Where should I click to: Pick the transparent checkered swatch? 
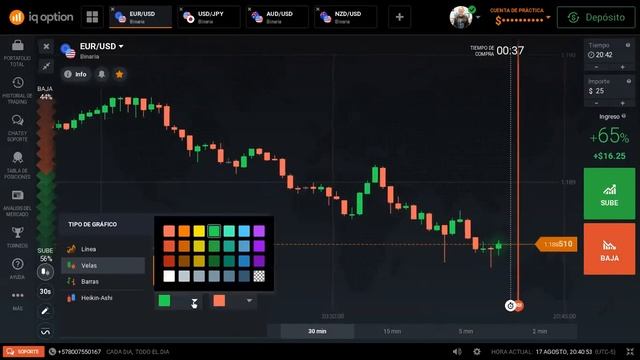click(259, 276)
